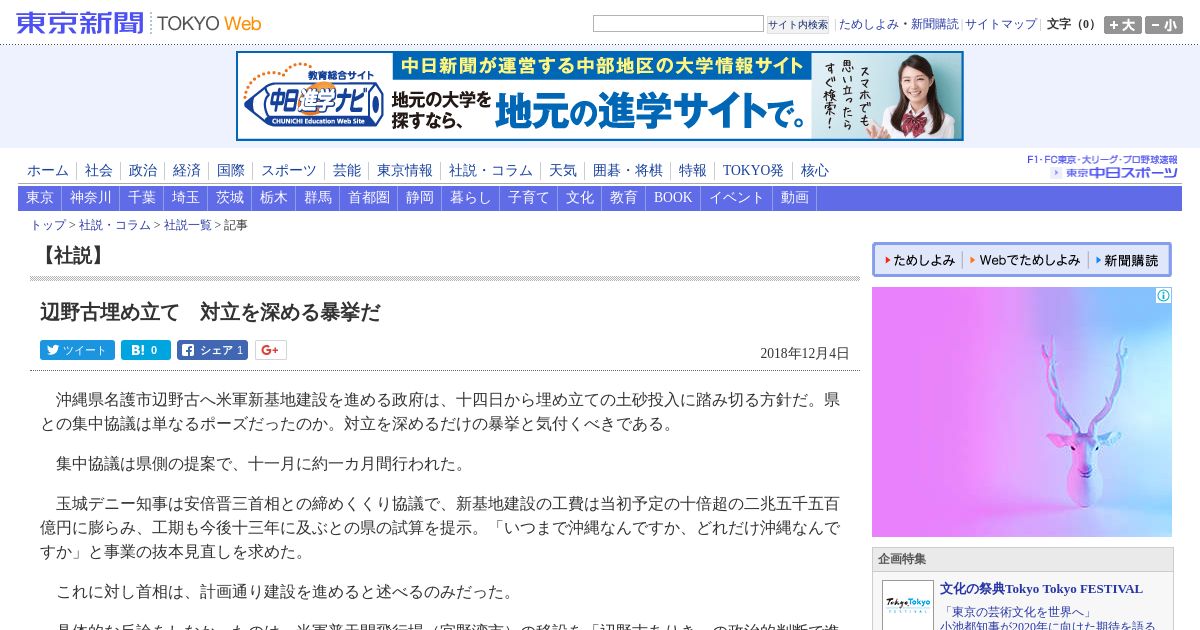
Task: Open the サイトマップ link
Action: pyautogui.click(x=1001, y=24)
